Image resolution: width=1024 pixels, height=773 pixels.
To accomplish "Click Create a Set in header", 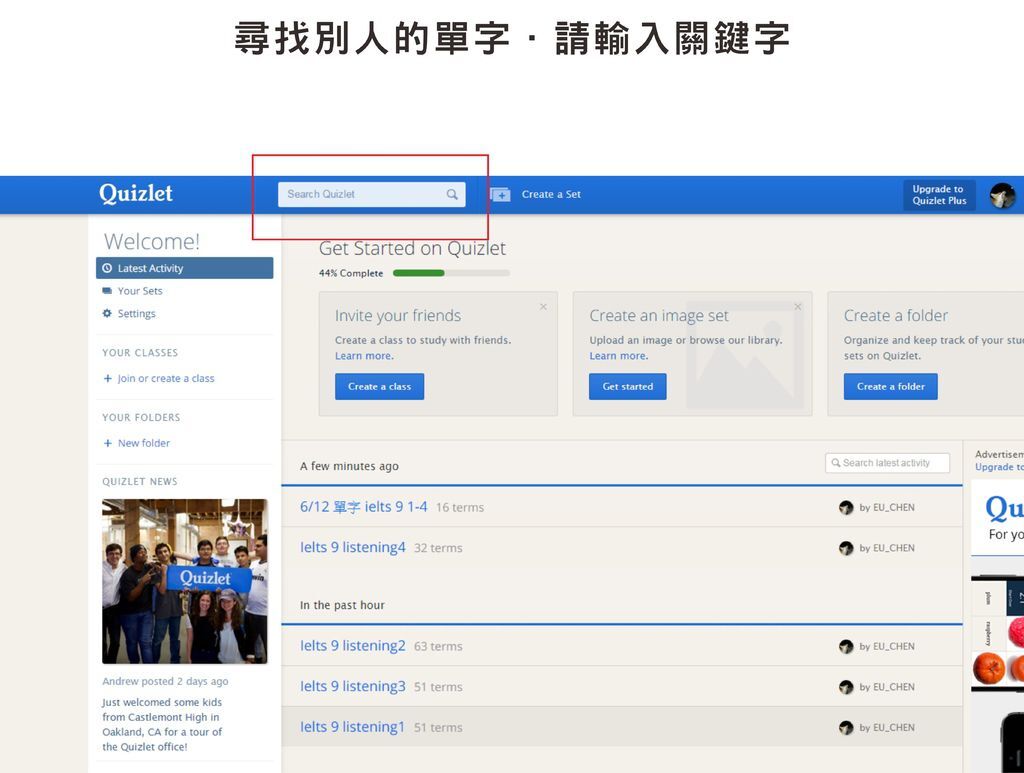I will [551, 194].
